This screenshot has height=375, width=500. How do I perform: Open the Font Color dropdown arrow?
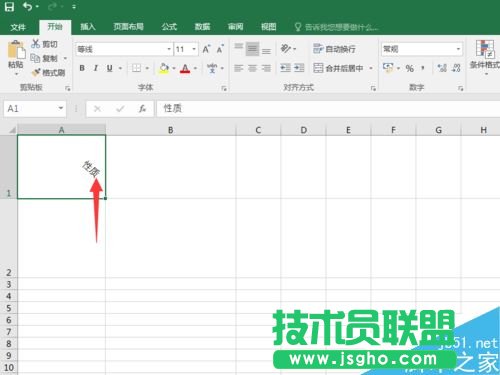195,68
